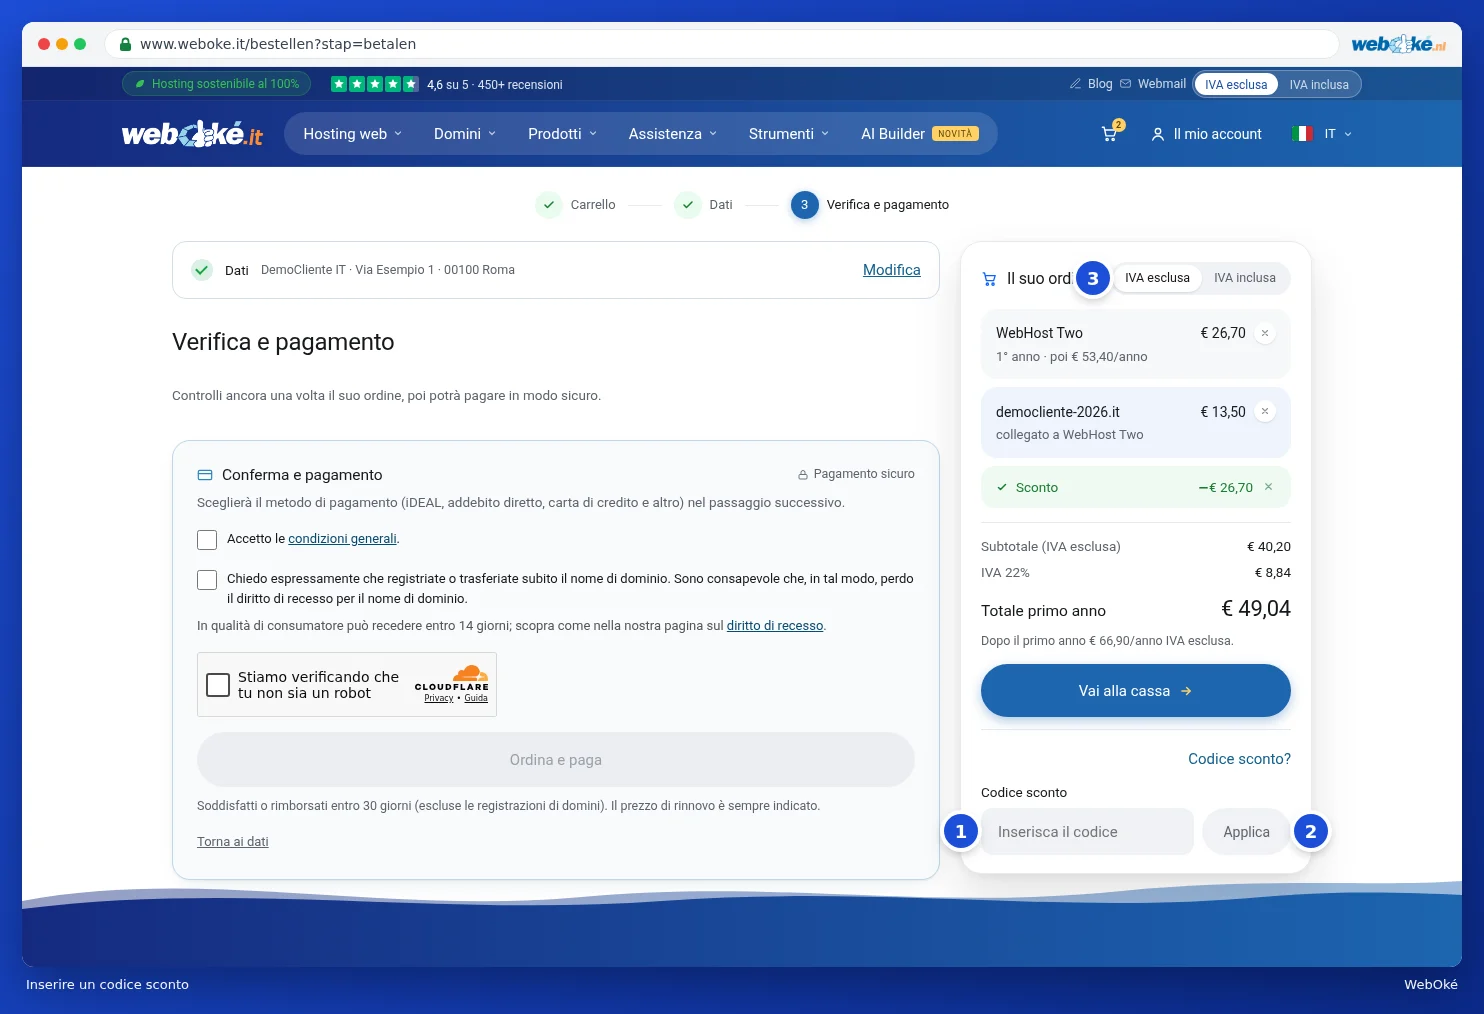The width and height of the screenshot is (1484, 1014).
Task: Open the AI Builder menu item
Action: click(919, 134)
